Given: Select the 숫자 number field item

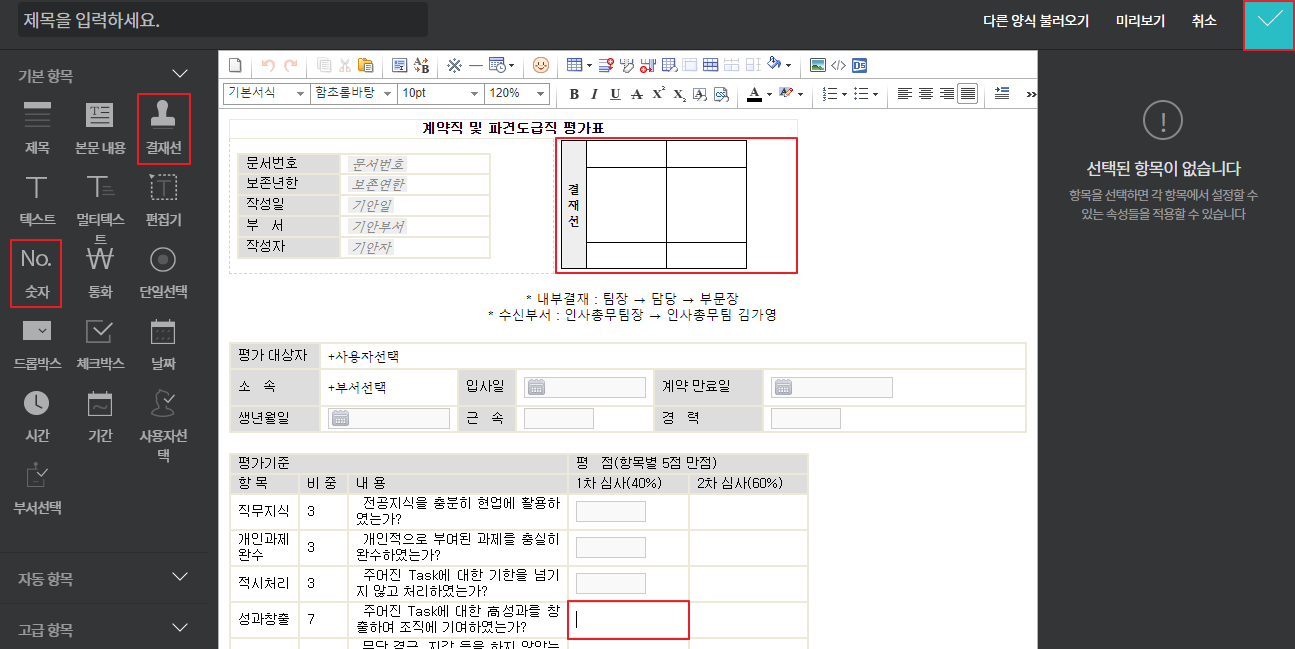Looking at the screenshot, I should pyautogui.click(x=36, y=272).
